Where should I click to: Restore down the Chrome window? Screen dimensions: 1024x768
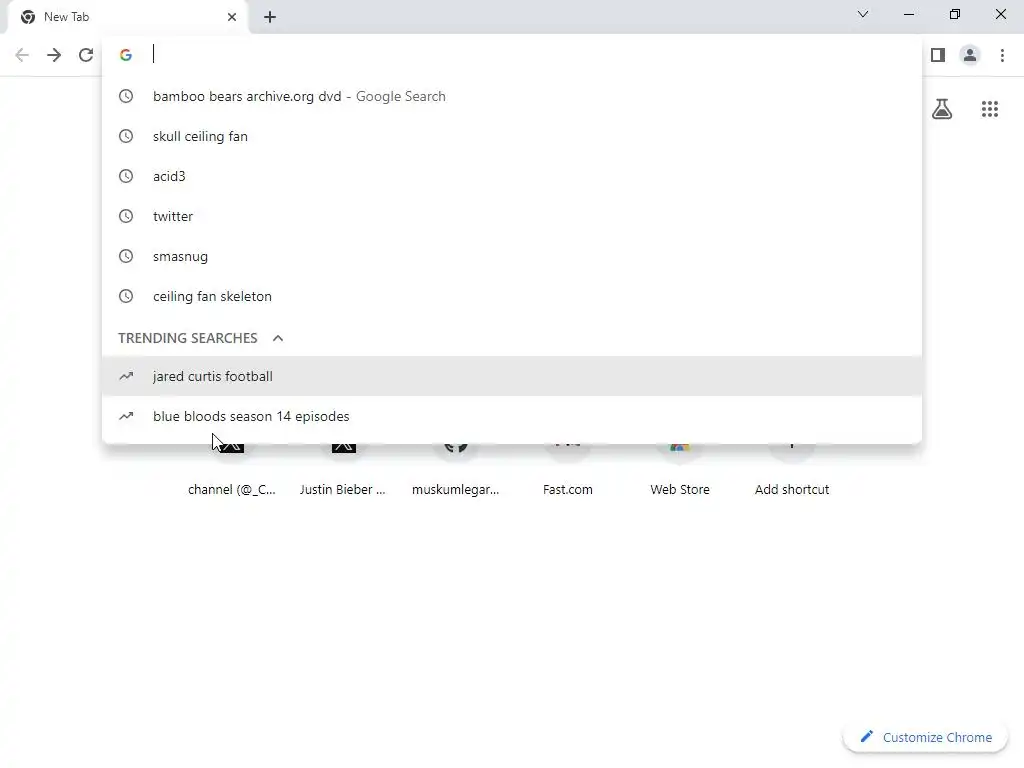click(x=955, y=14)
